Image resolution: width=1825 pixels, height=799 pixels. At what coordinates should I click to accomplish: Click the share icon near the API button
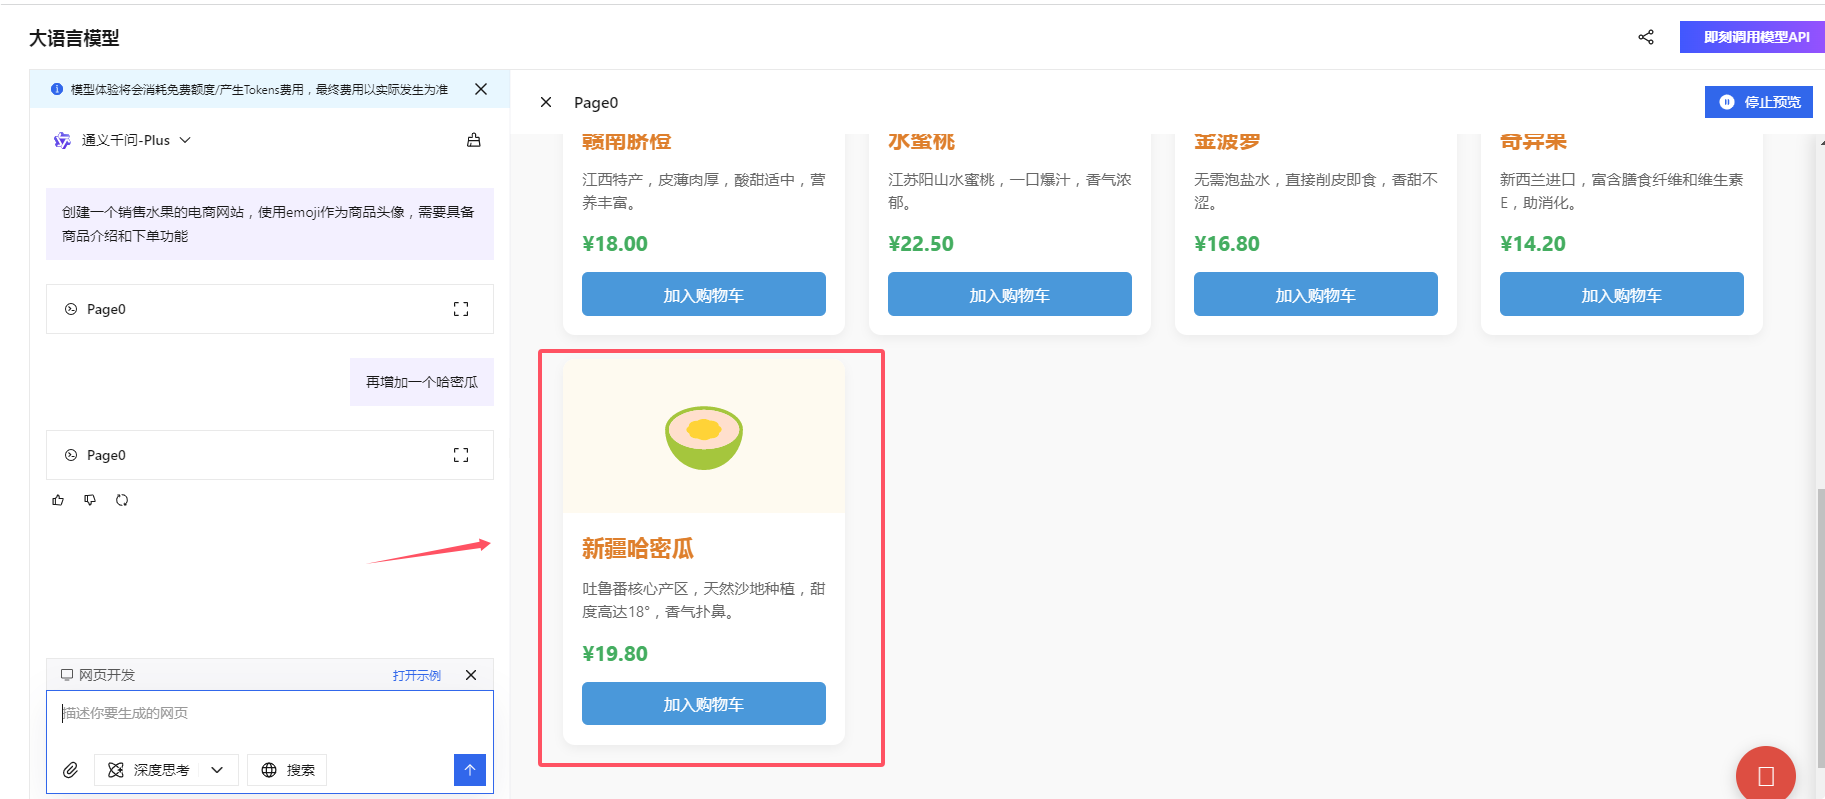coord(1646,36)
